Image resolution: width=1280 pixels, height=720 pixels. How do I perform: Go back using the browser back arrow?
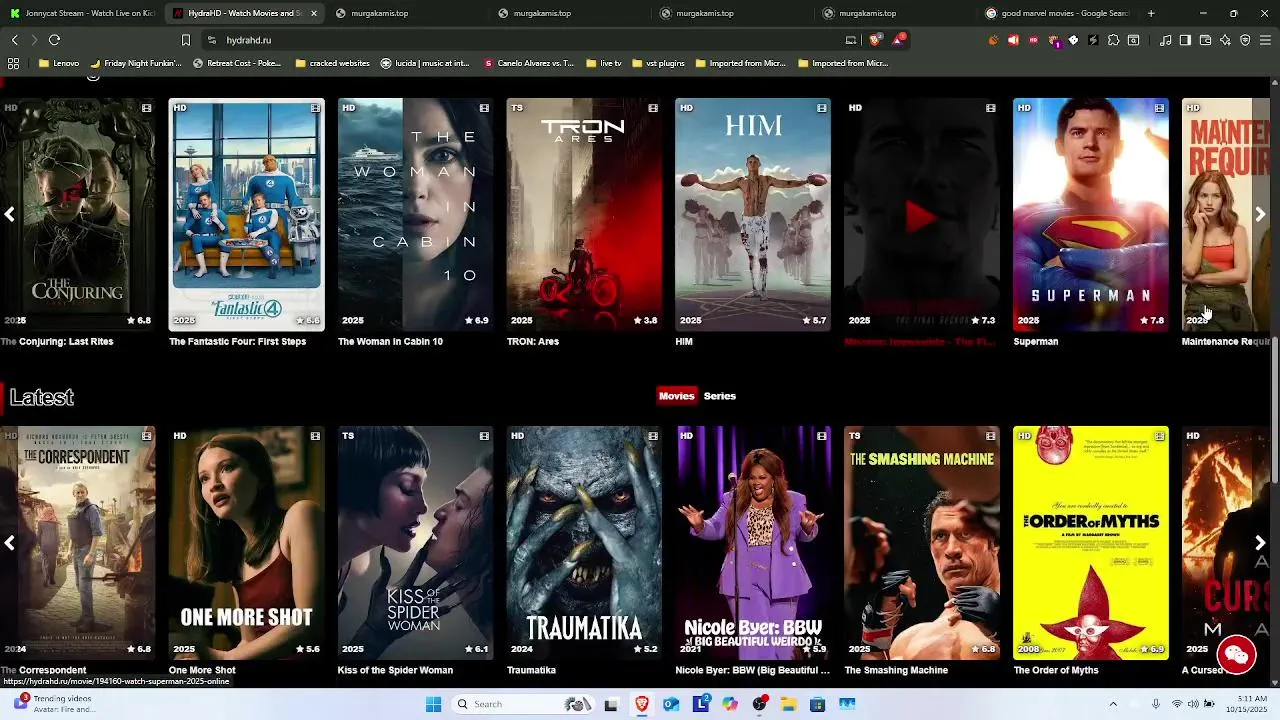pyautogui.click(x=14, y=40)
